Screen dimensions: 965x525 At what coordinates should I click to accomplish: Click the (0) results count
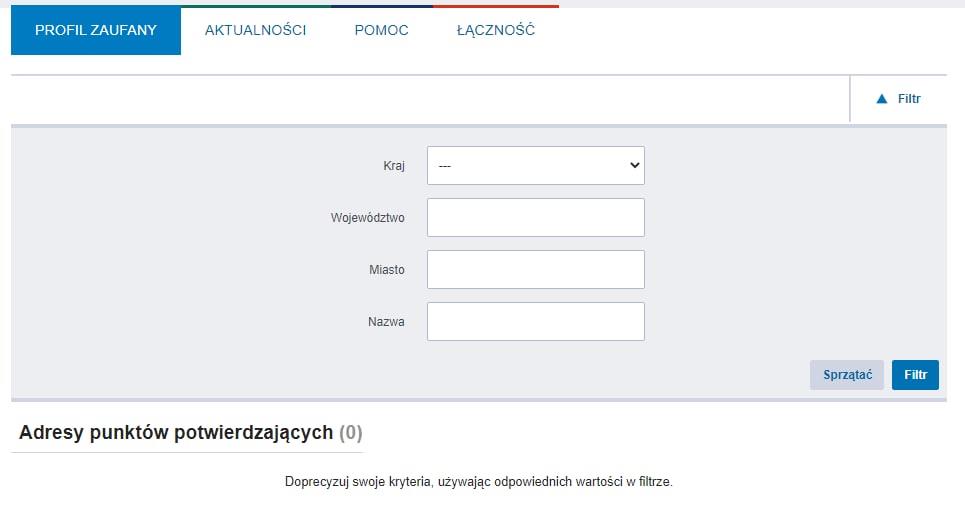[x=350, y=433]
